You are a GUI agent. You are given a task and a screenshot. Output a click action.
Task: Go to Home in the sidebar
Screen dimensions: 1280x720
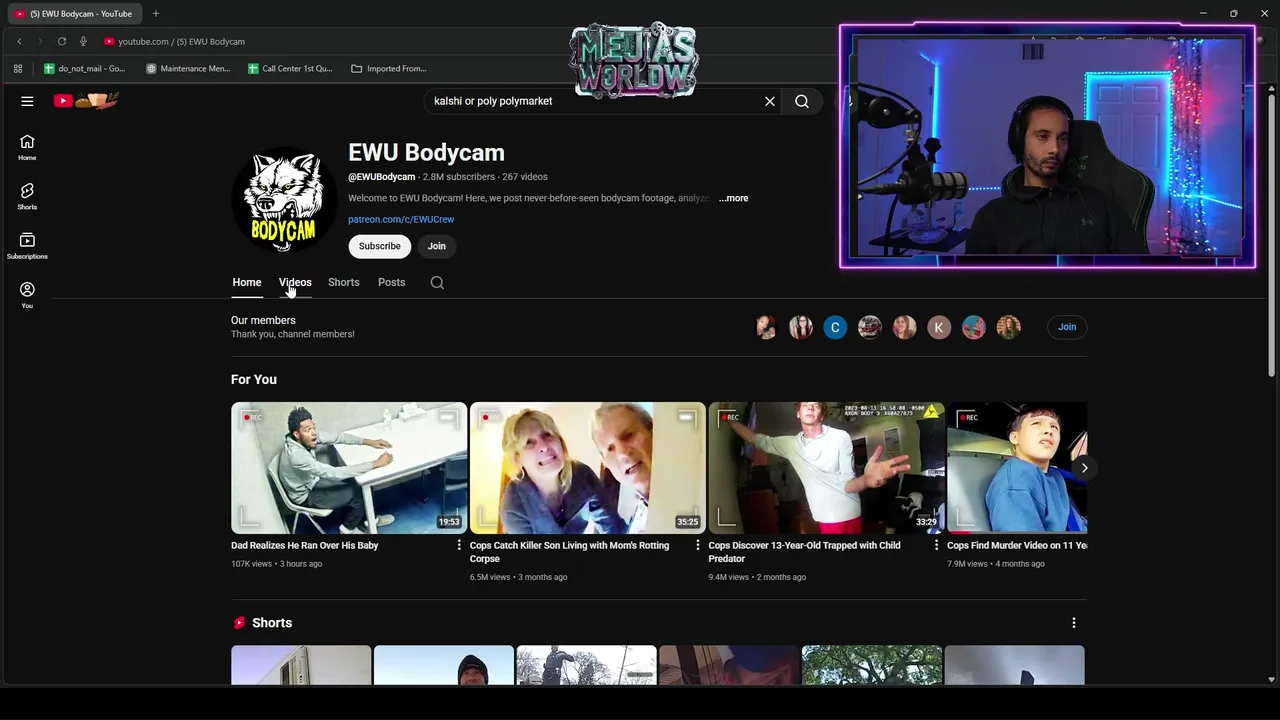(27, 148)
